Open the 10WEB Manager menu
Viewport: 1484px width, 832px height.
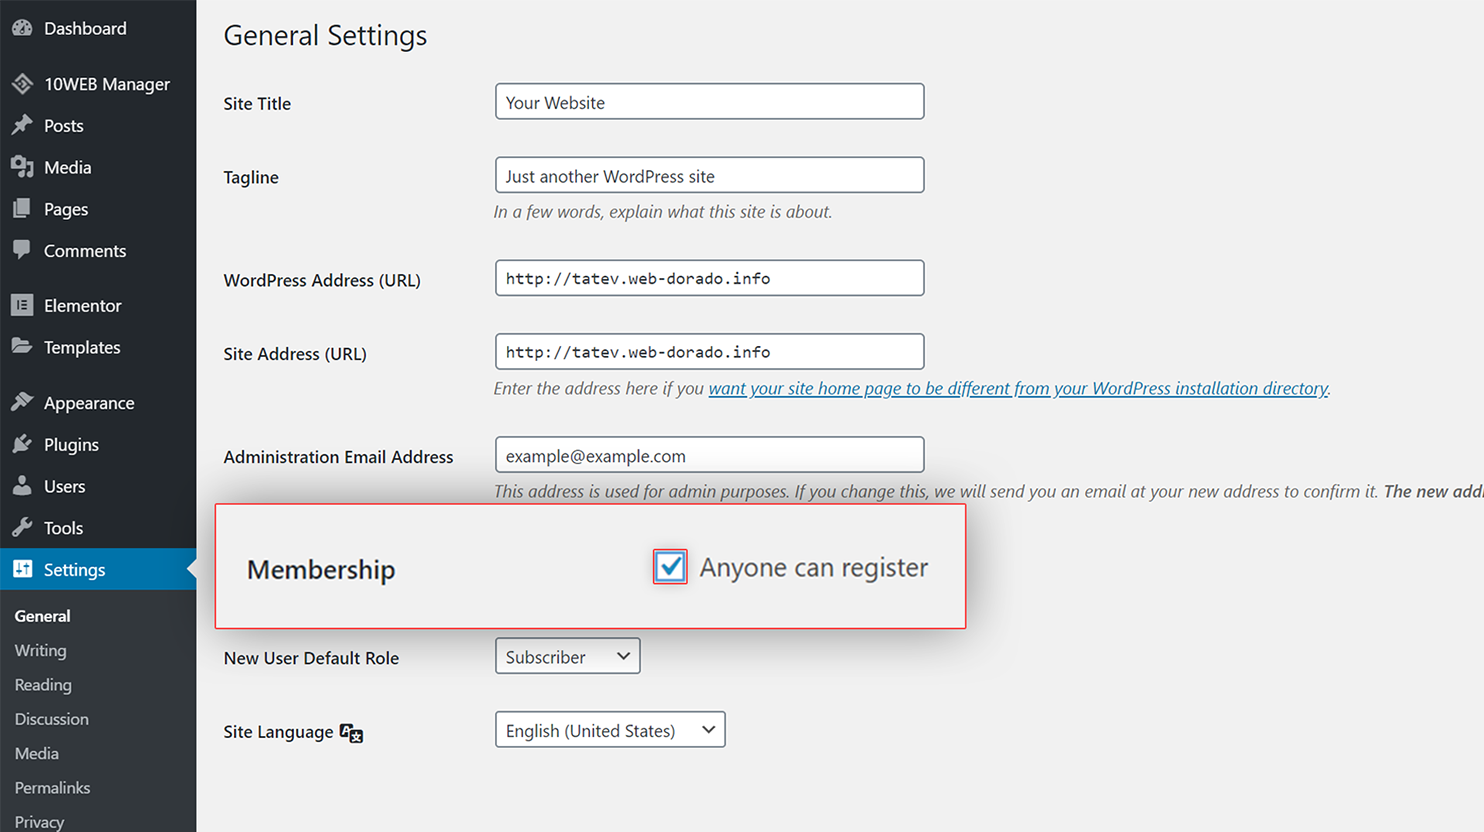pyautogui.click(x=98, y=84)
